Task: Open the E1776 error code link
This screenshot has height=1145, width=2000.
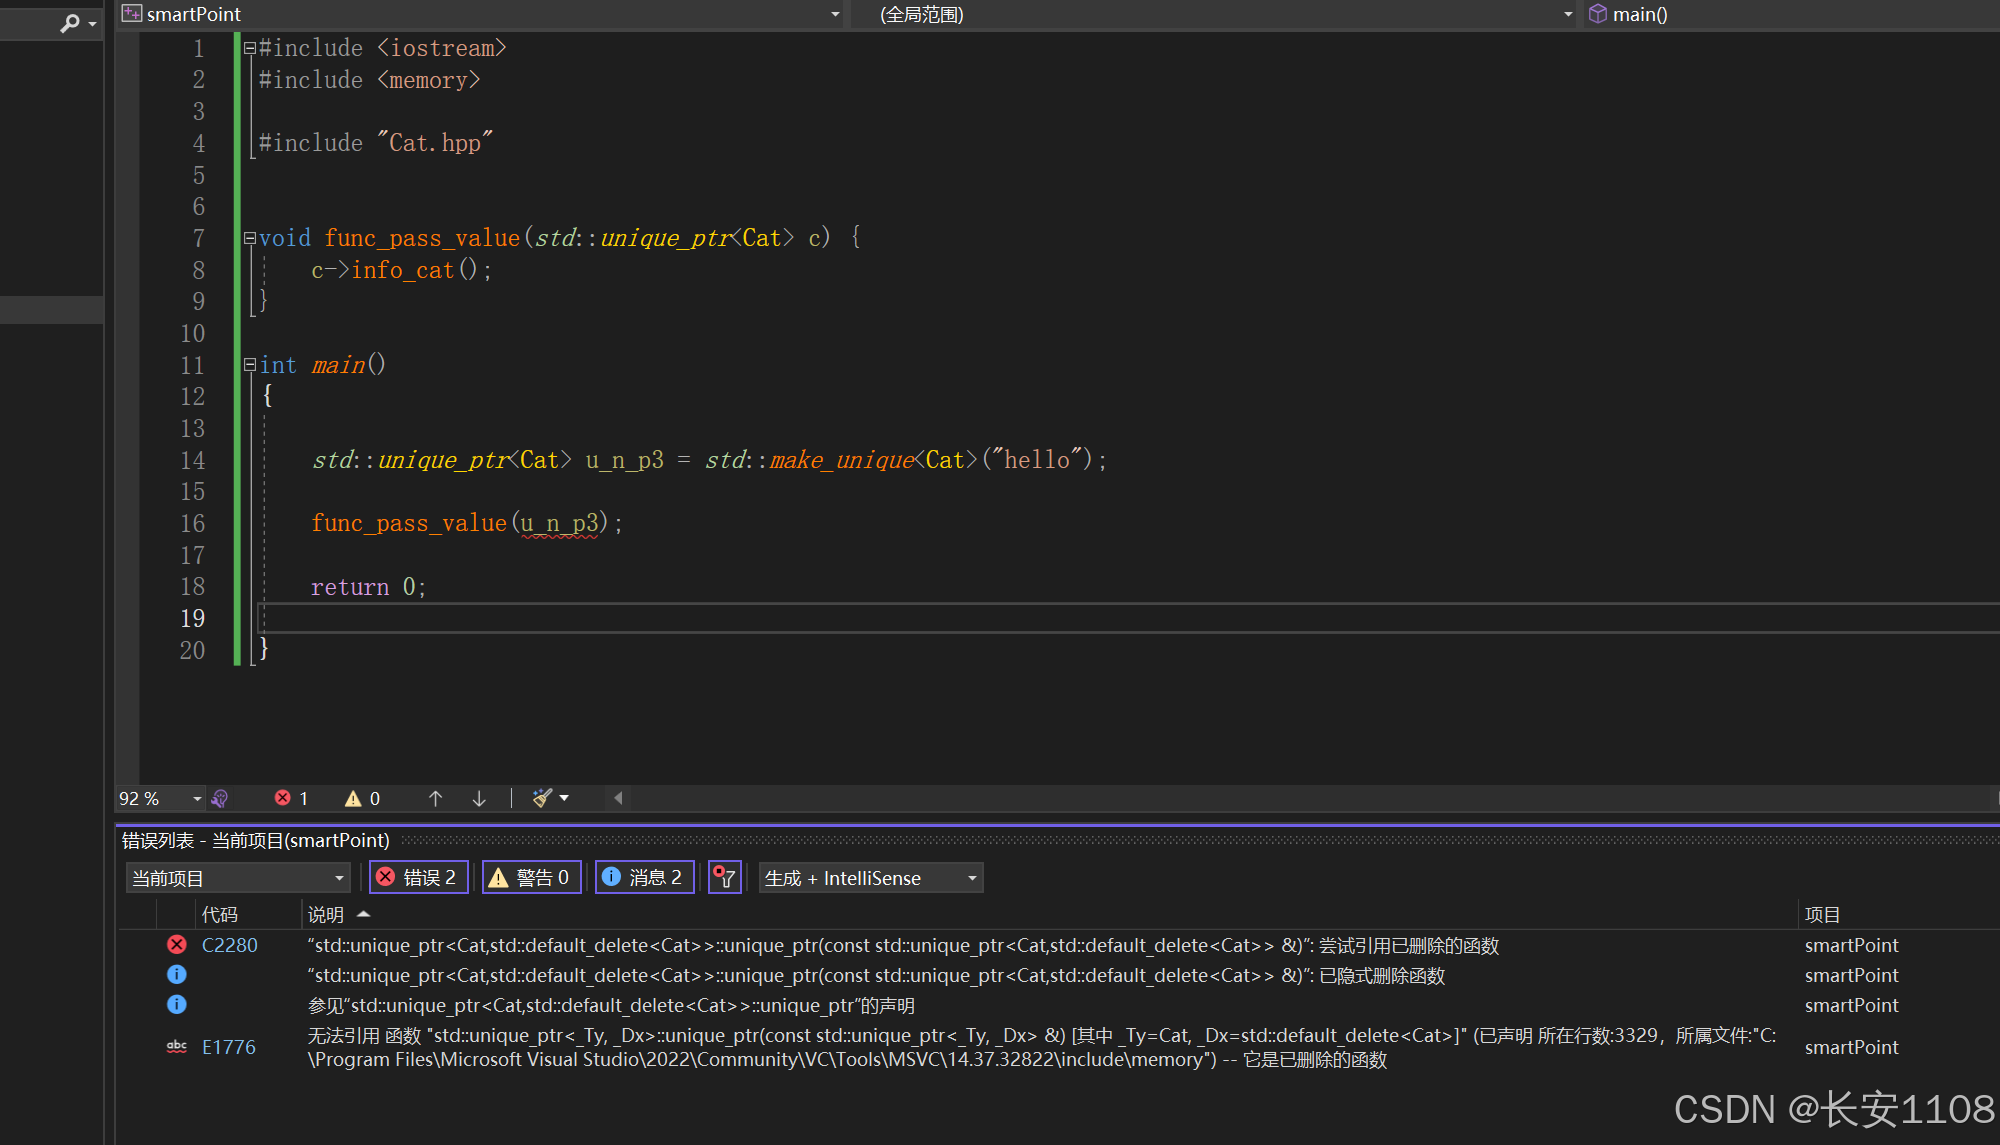Action: click(x=229, y=1047)
